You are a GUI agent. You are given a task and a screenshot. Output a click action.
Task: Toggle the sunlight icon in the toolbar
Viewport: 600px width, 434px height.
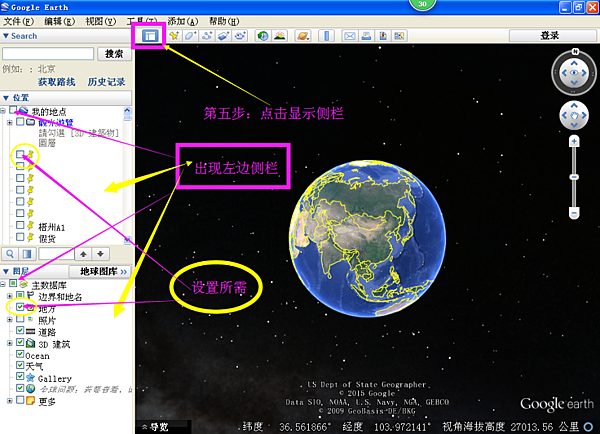(x=280, y=36)
